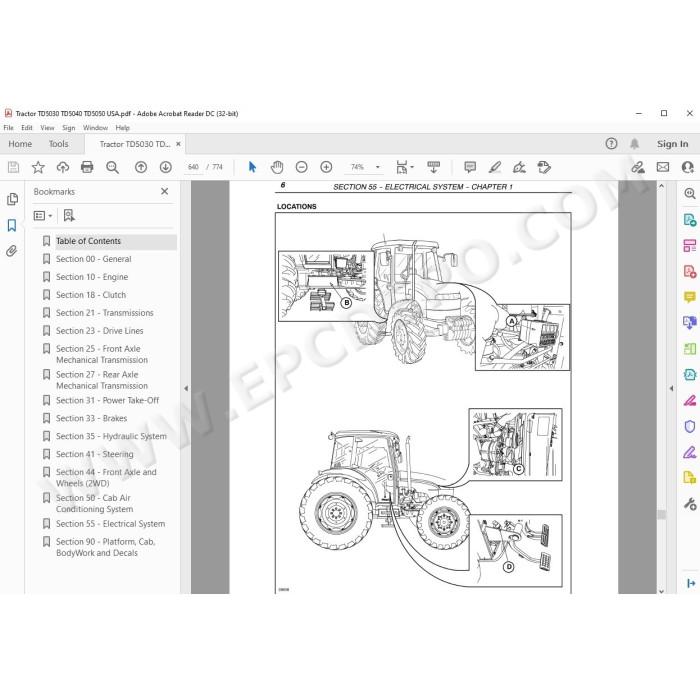The image size is (700, 700).
Task: Open Table of Contents bookmark
Action: pyautogui.click(x=88, y=241)
